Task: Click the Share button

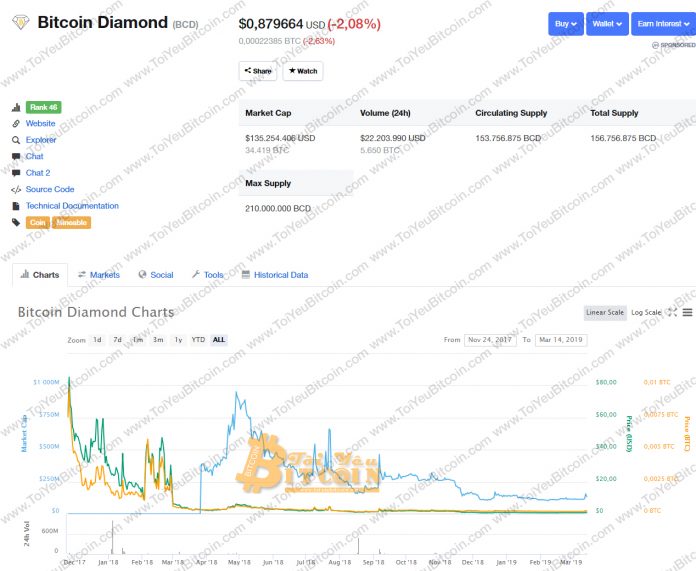Action: click(258, 71)
